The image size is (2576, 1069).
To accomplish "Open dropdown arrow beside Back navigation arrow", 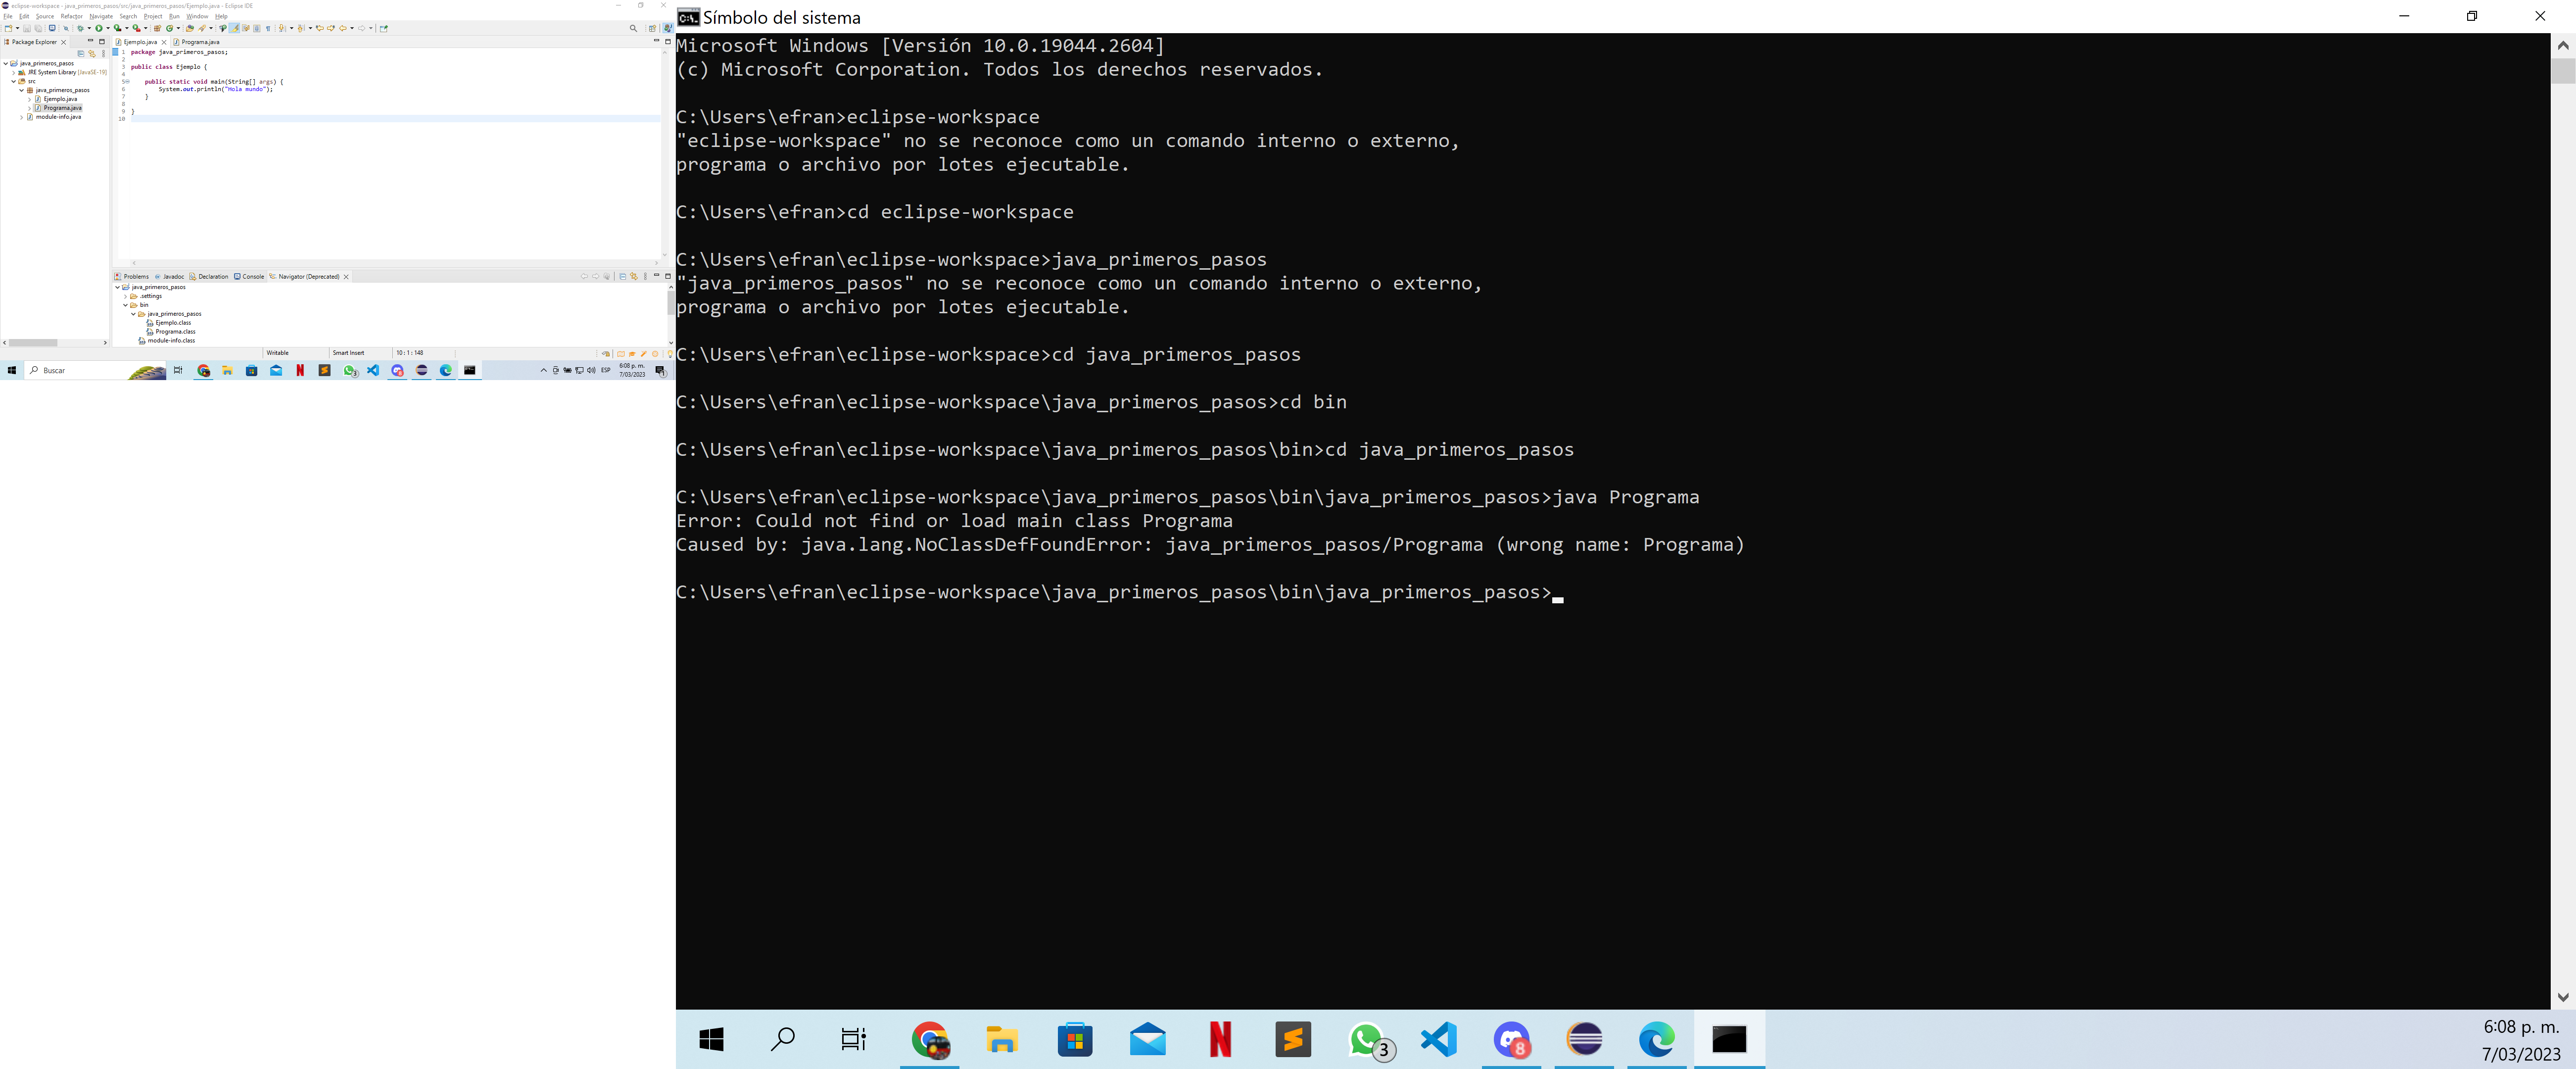I will coord(352,28).
